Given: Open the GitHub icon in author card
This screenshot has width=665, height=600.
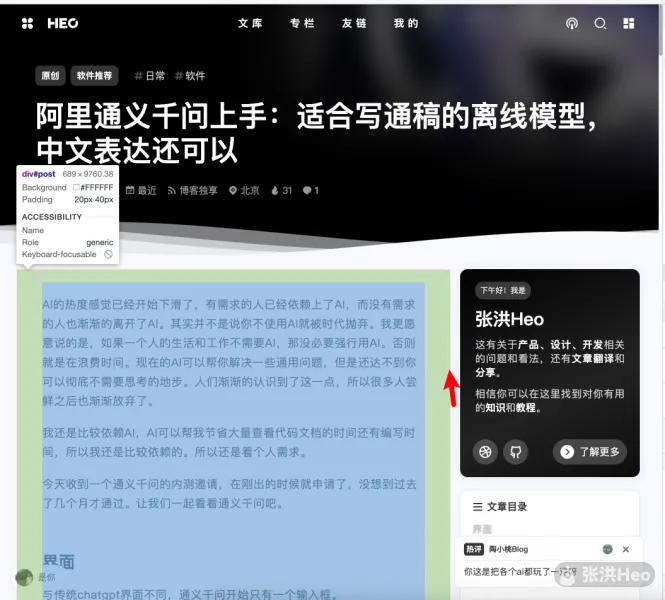Looking at the screenshot, I should click(x=515, y=452).
